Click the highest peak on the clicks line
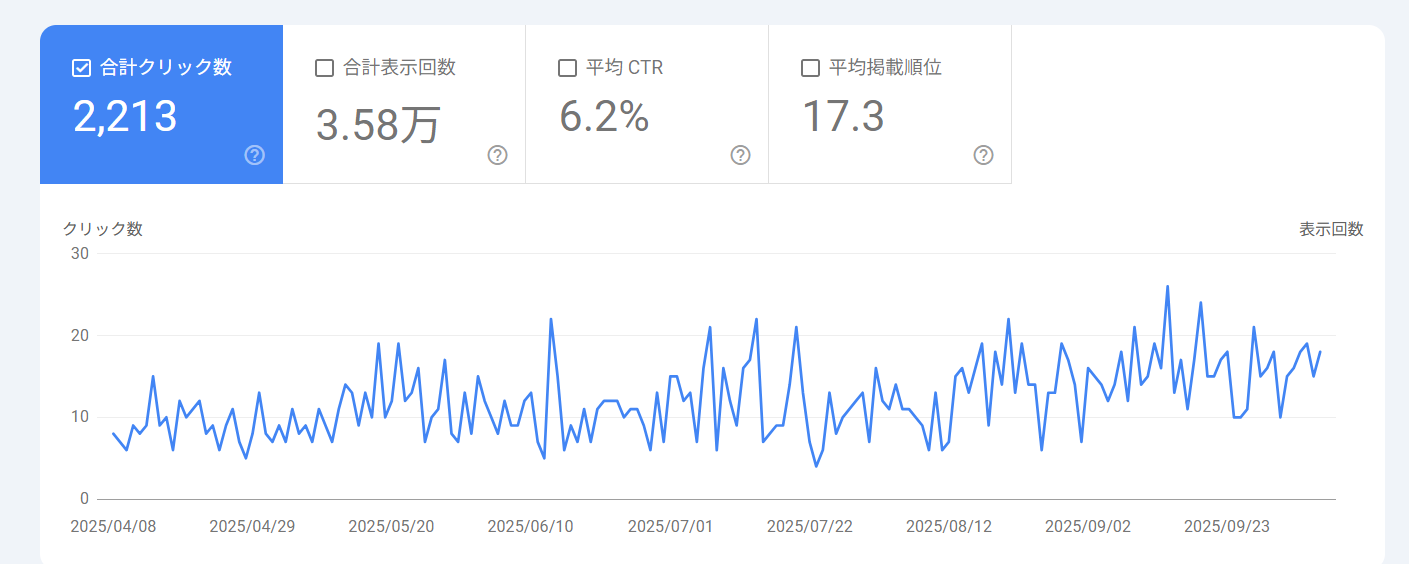This screenshot has height=564, width=1409. point(1167,287)
